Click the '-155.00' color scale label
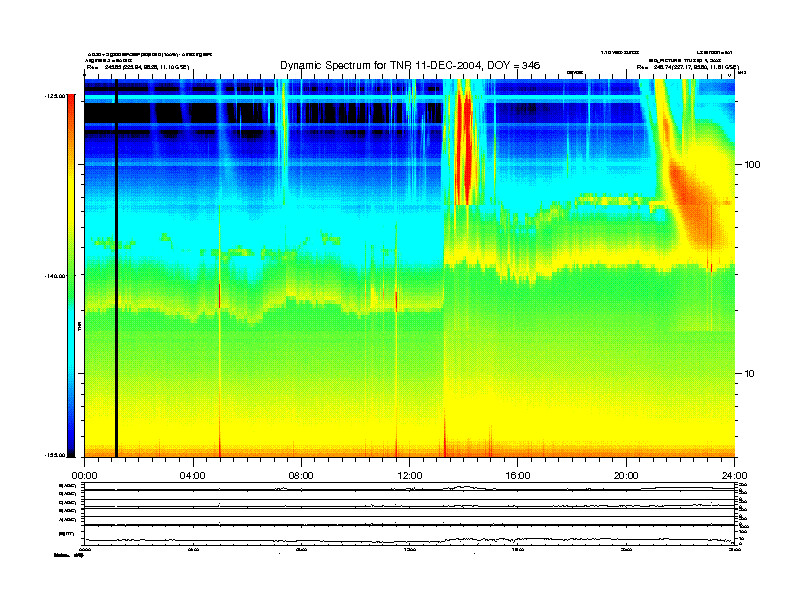The width and height of the screenshot is (792, 612). (x=55, y=455)
